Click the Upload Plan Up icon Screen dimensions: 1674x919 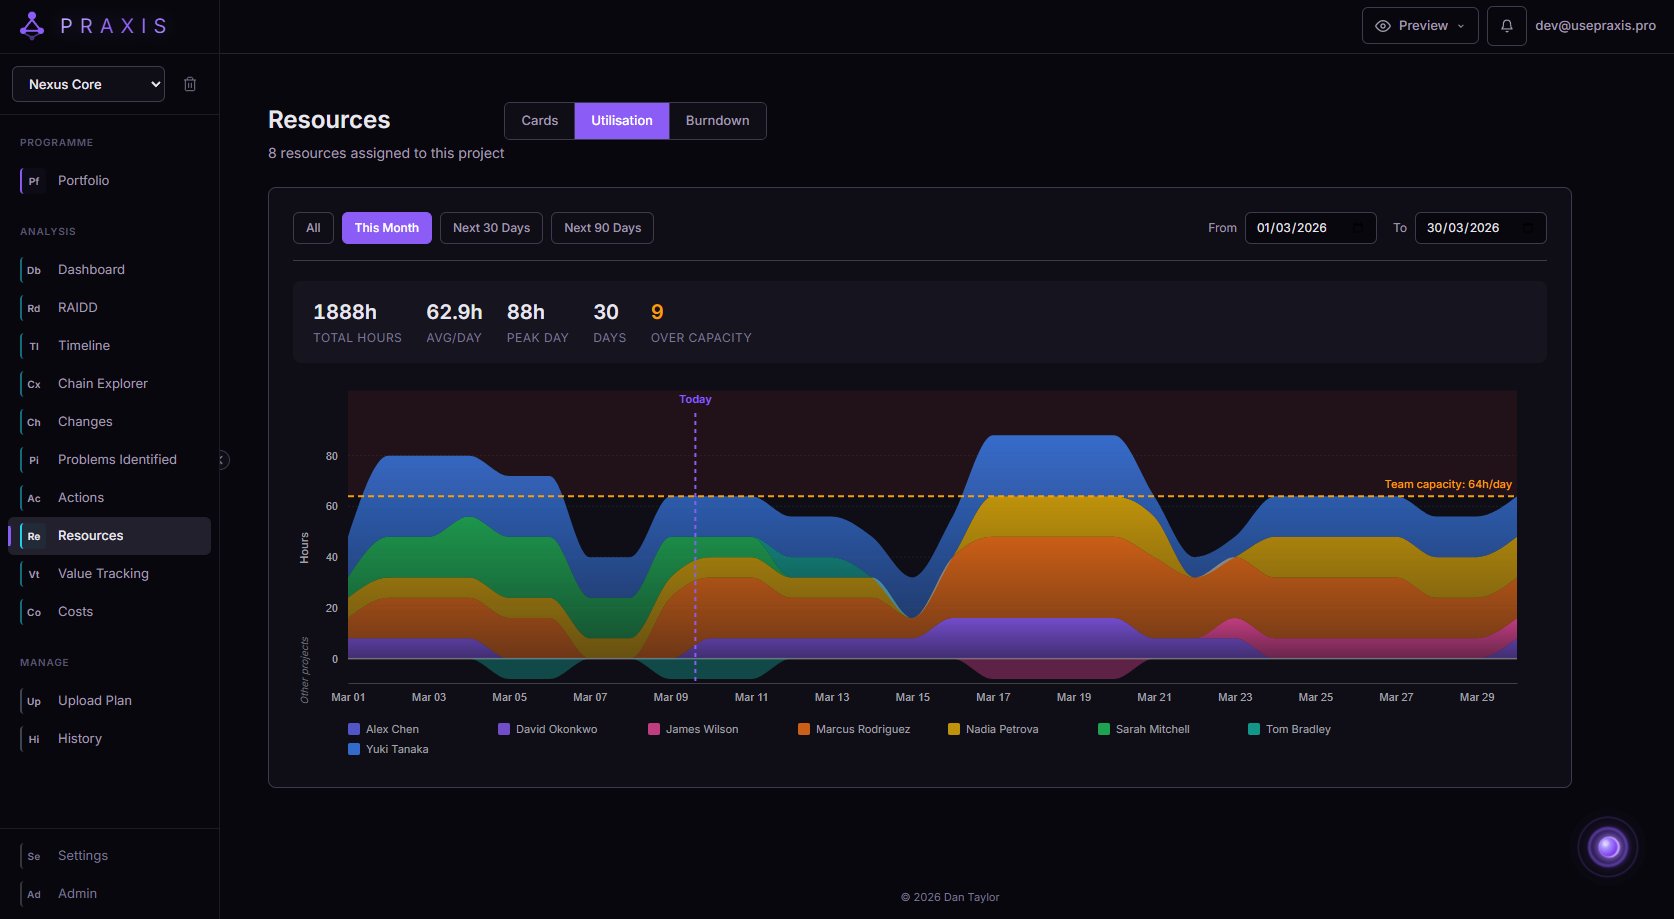coord(34,701)
